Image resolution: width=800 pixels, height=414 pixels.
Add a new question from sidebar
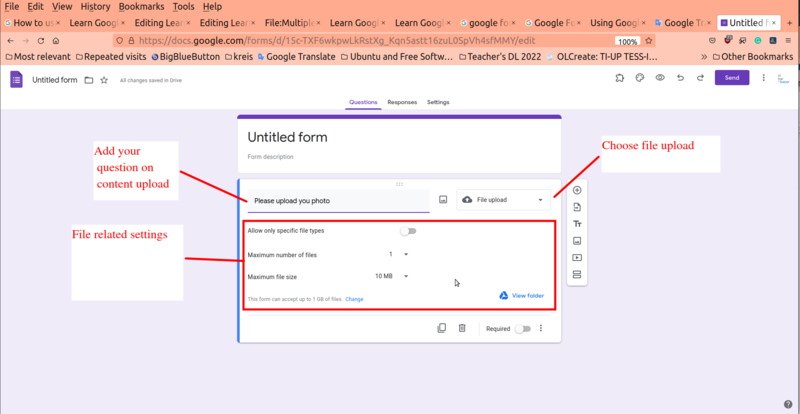click(577, 190)
